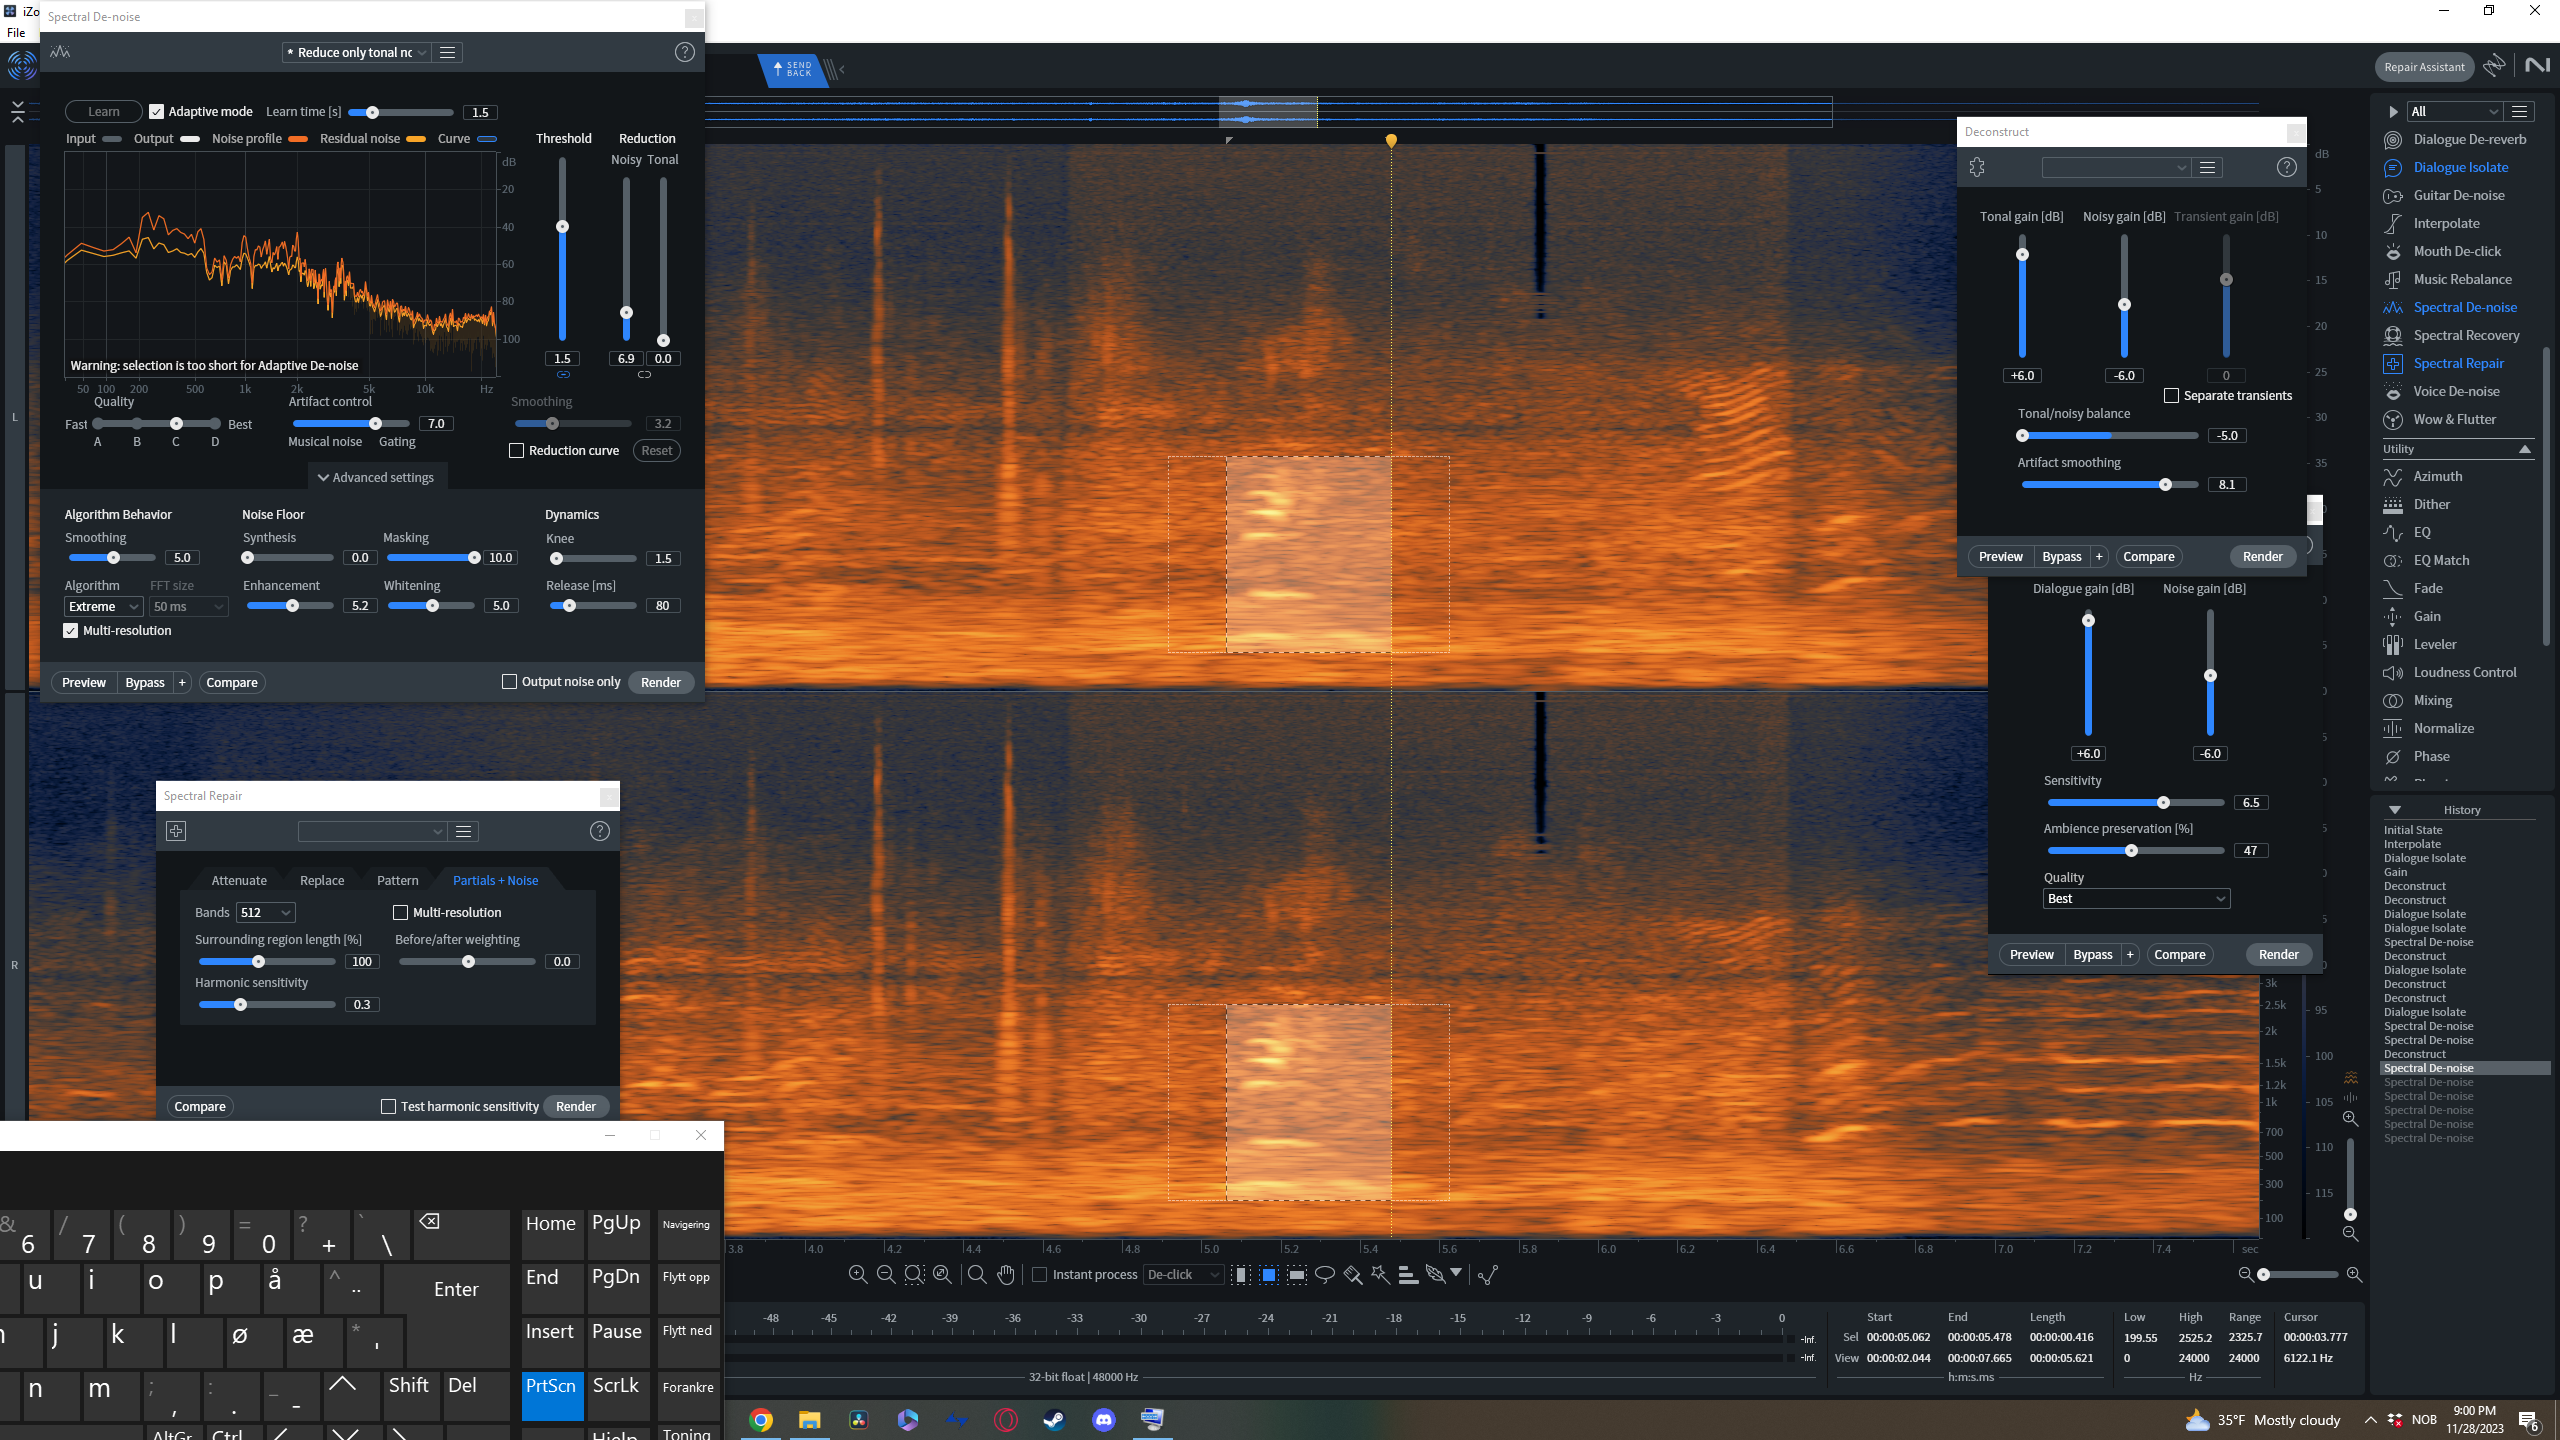Click Bypass in Dialogue Isolate panel
Screen dimensions: 2560x1440
click(x=2093, y=954)
